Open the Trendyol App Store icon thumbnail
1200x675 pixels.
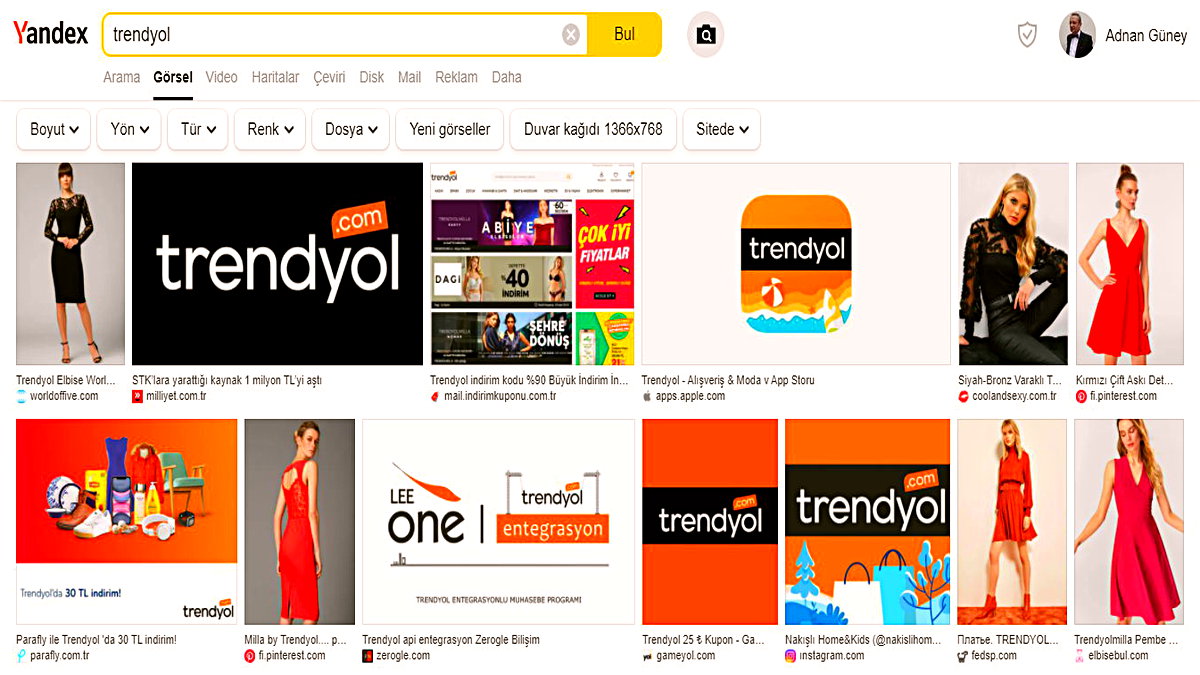point(796,264)
